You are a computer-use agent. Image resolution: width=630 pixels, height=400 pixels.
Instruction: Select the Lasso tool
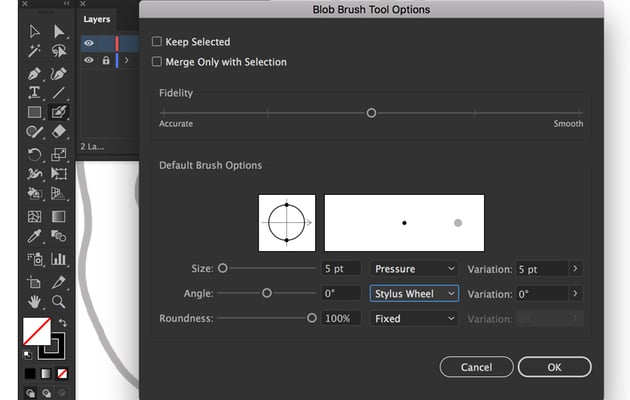point(59,51)
